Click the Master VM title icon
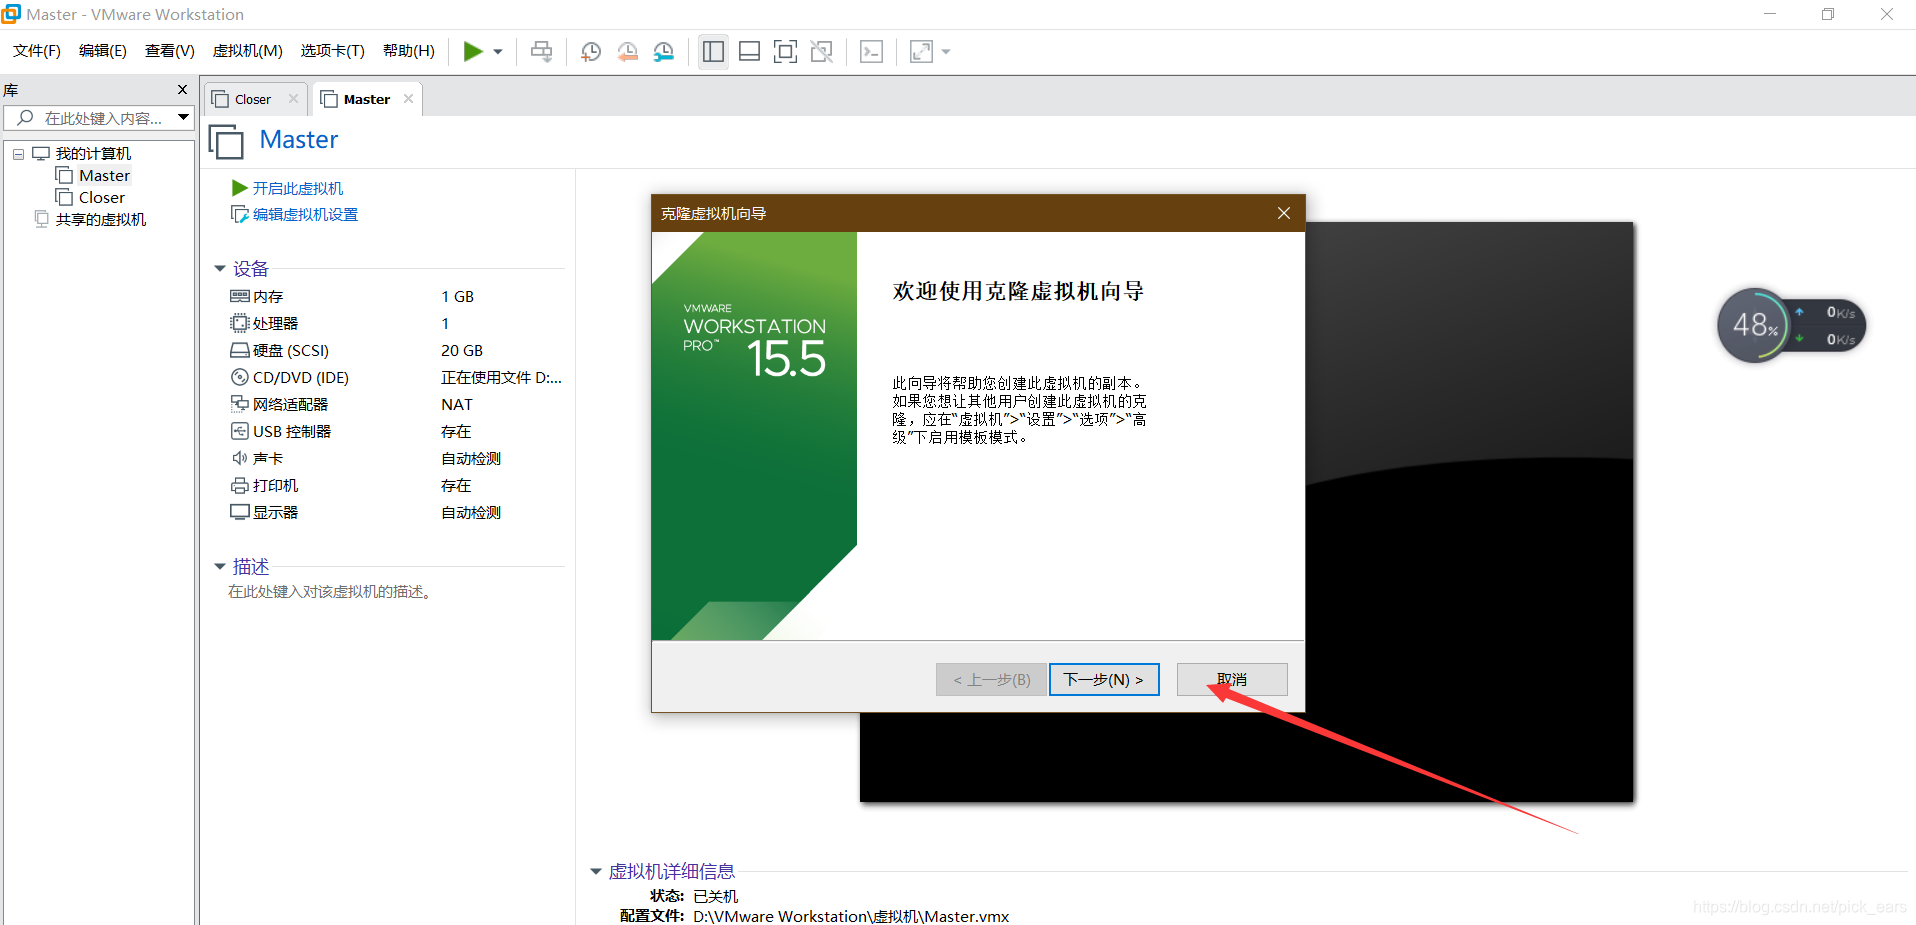Viewport: 1916px width, 925px height. pyautogui.click(x=226, y=141)
